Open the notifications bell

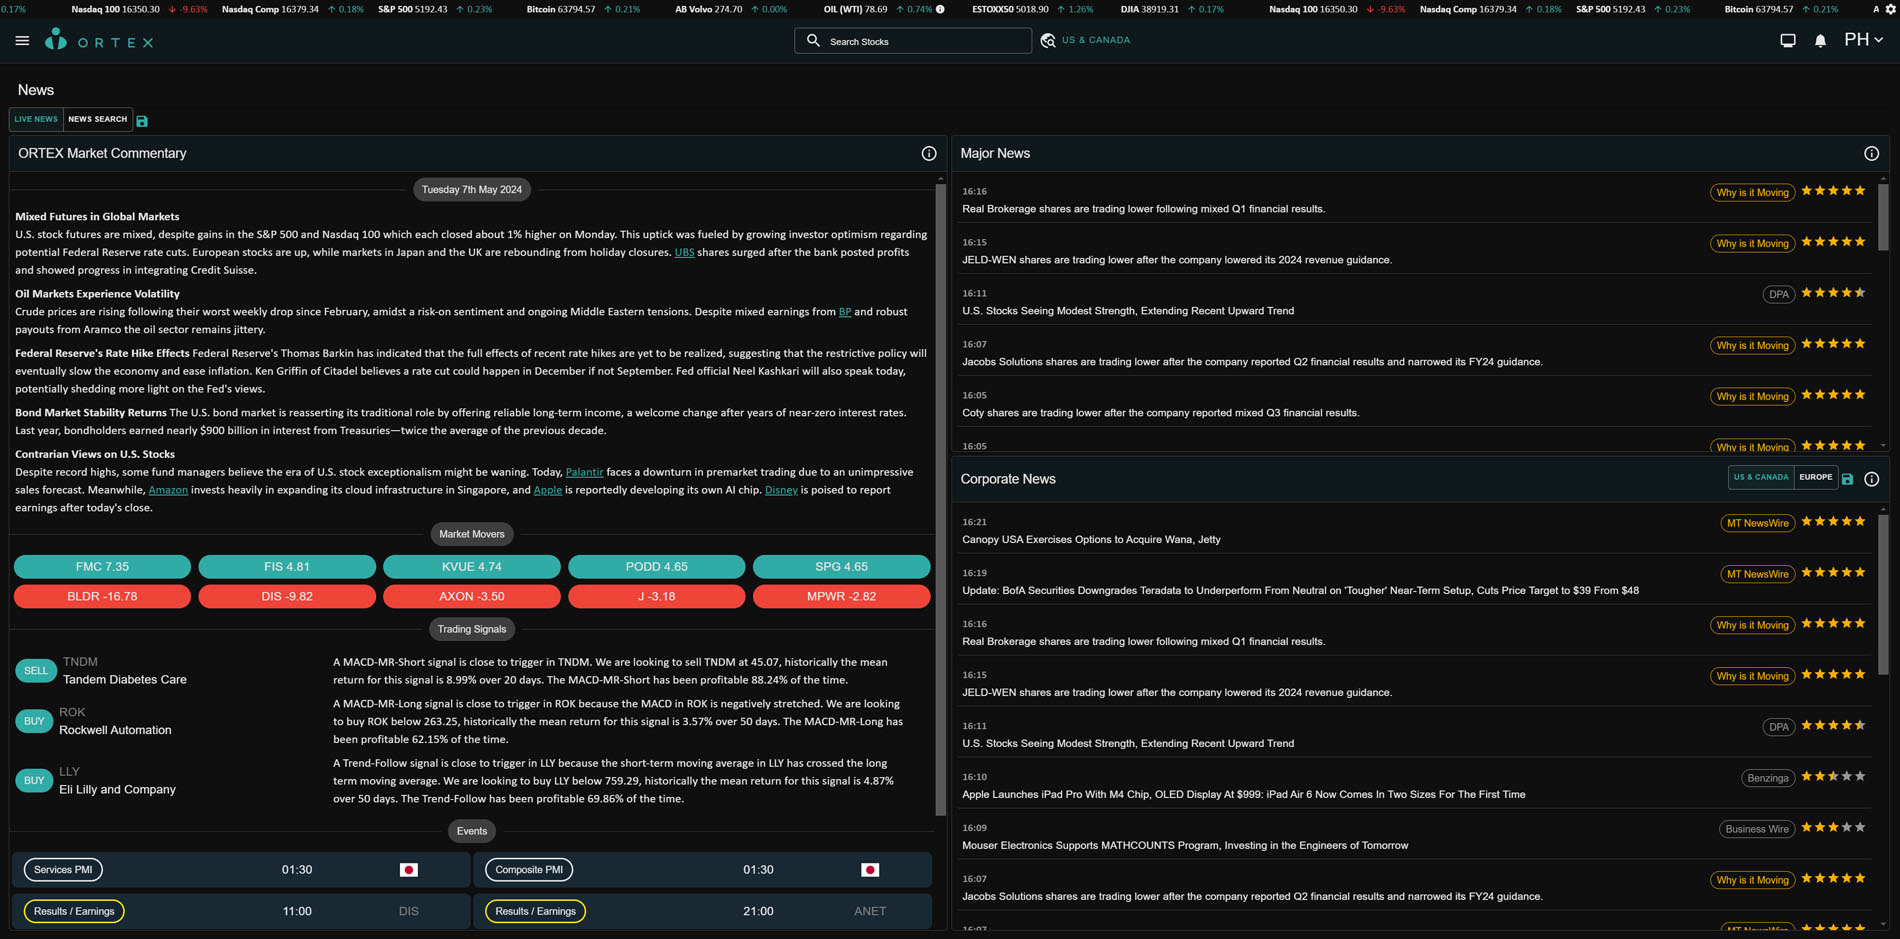[x=1820, y=41]
